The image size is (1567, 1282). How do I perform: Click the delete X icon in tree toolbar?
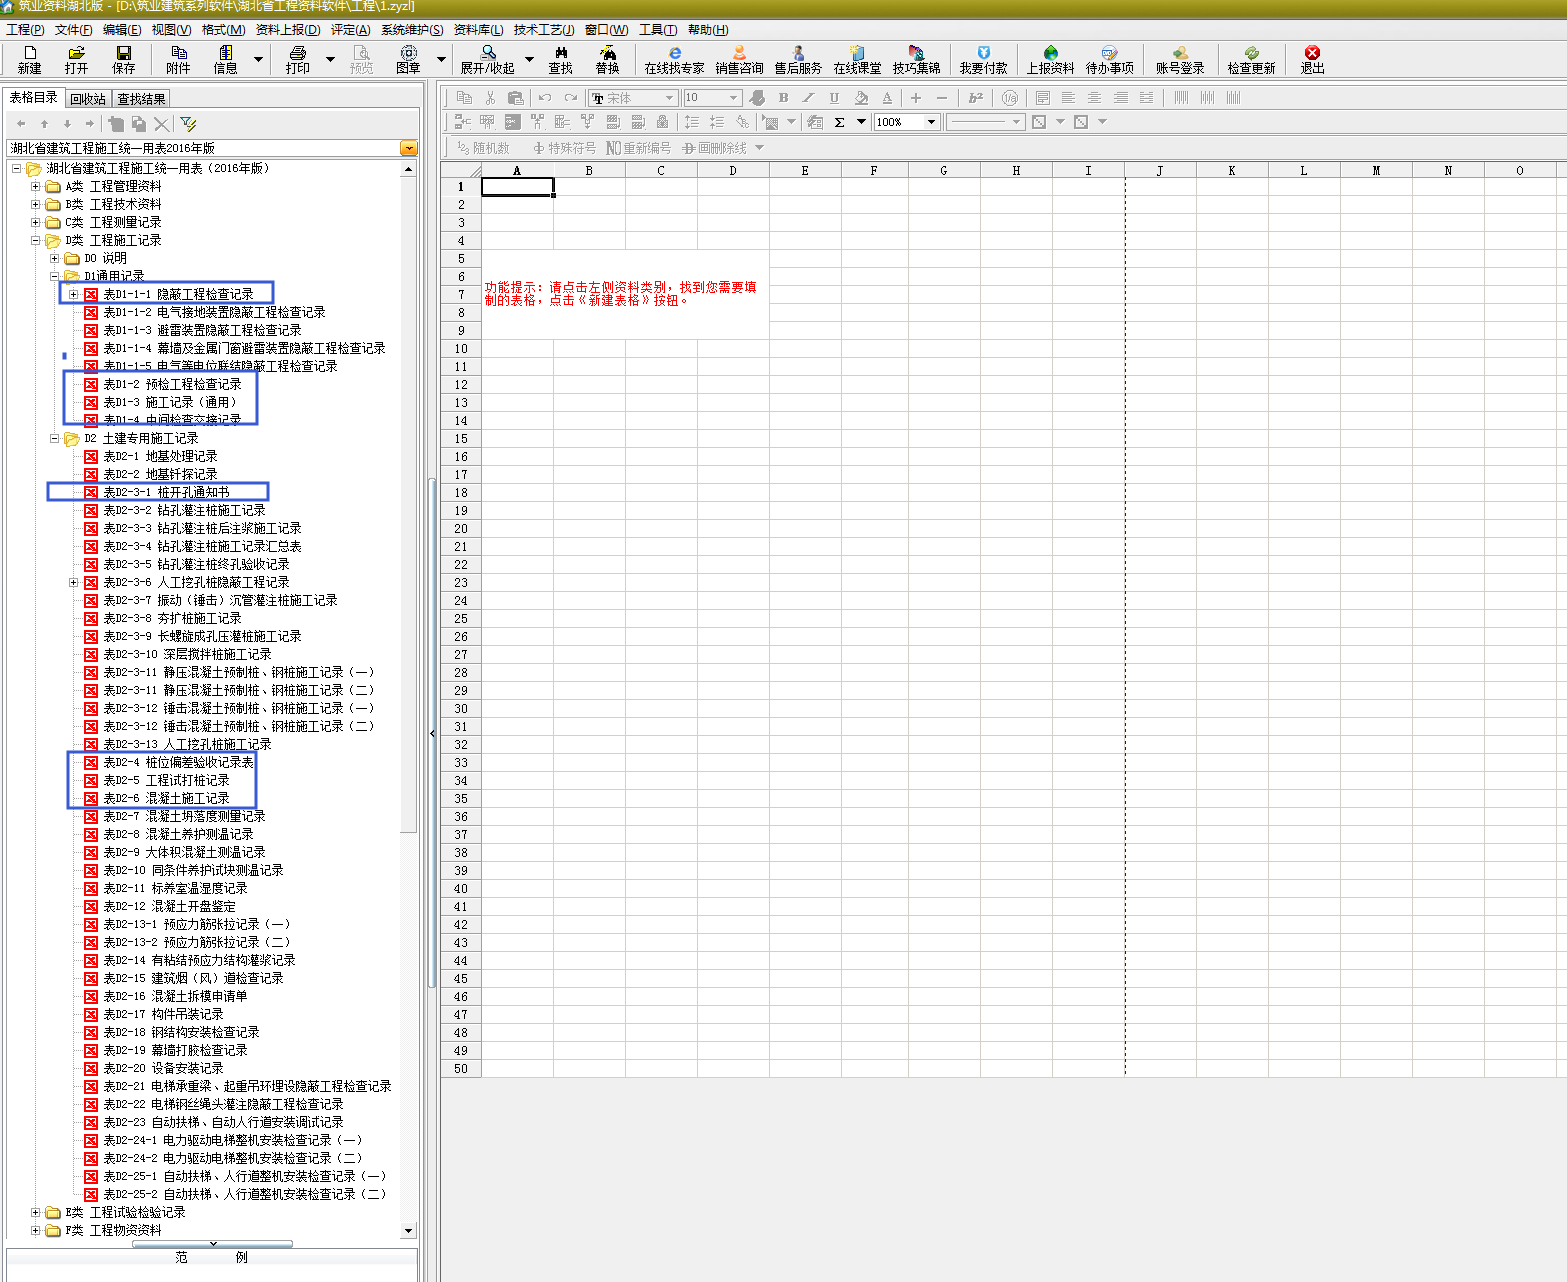click(x=161, y=124)
